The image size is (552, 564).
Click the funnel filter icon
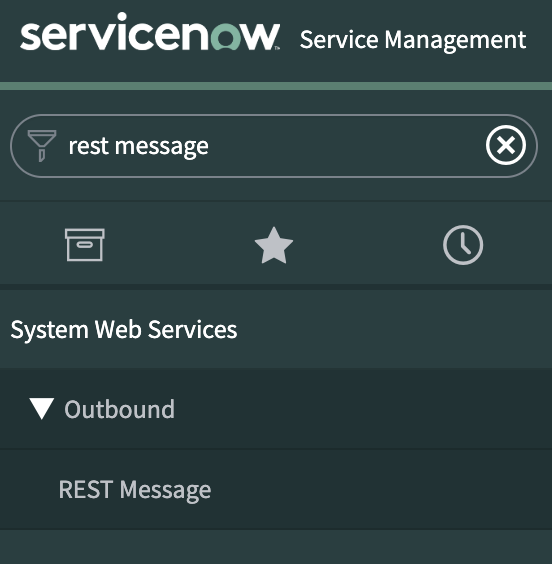(42, 146)
